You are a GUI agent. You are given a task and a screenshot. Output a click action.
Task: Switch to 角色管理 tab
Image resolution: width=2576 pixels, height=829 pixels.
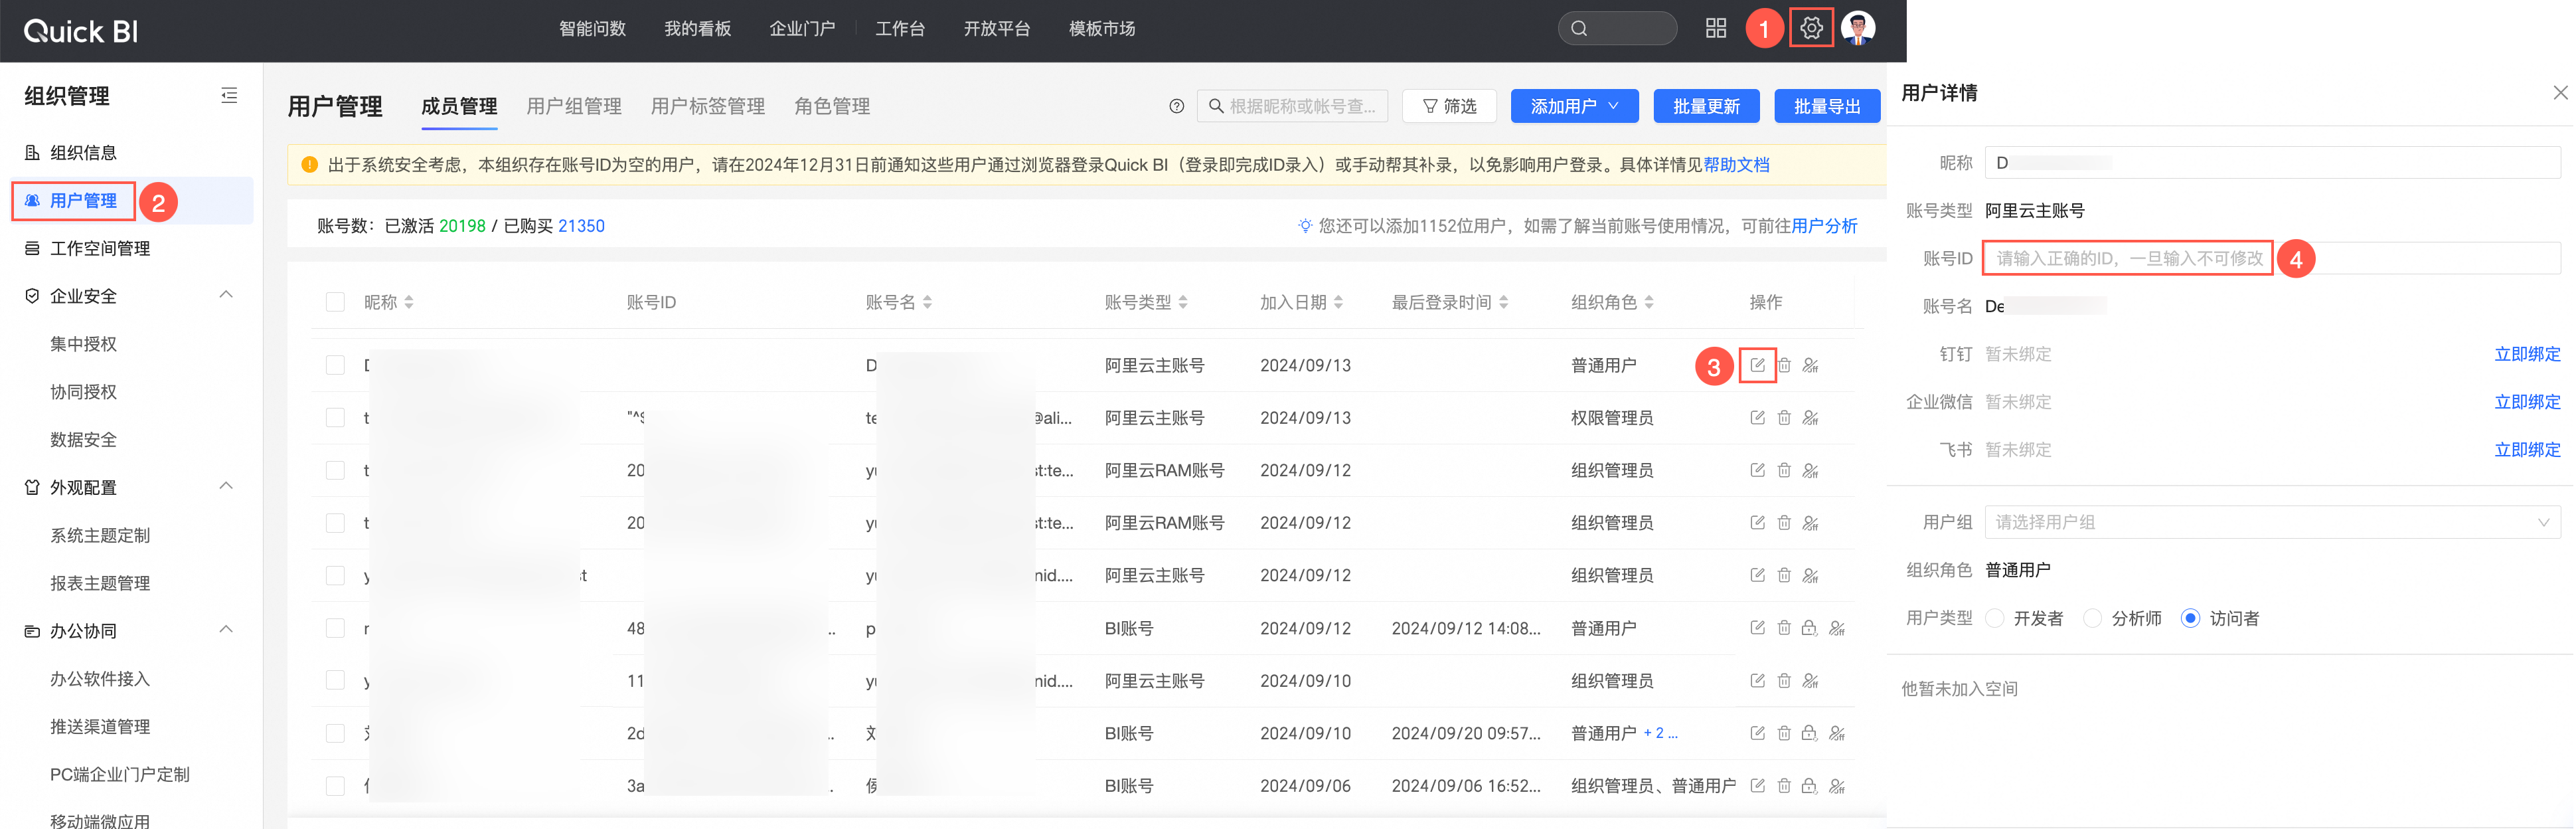pos(832,106)
